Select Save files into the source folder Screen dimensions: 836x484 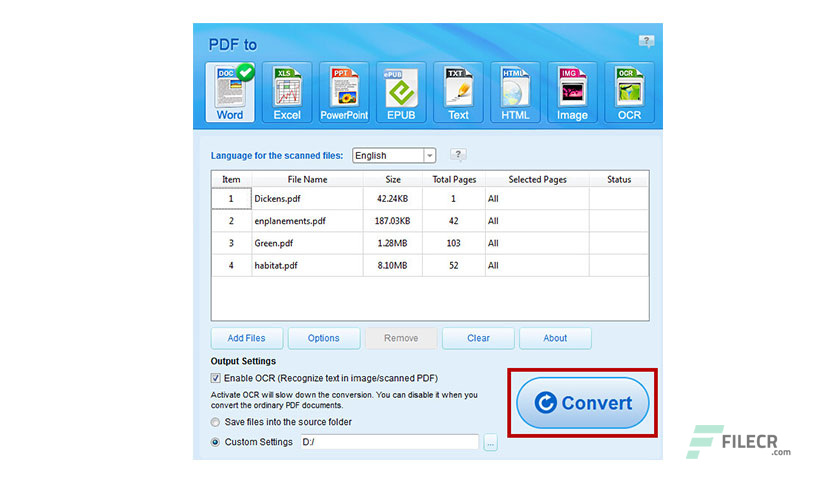pos(215,422)
